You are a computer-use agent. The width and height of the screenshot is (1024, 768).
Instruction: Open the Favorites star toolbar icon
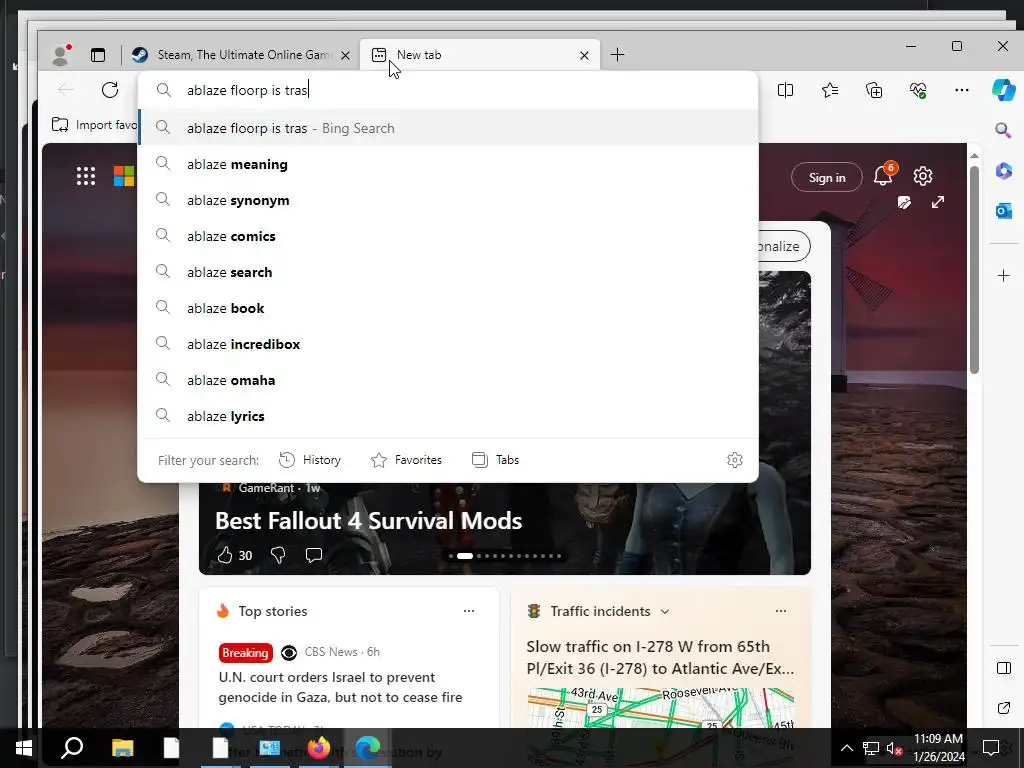pos(830,90)
